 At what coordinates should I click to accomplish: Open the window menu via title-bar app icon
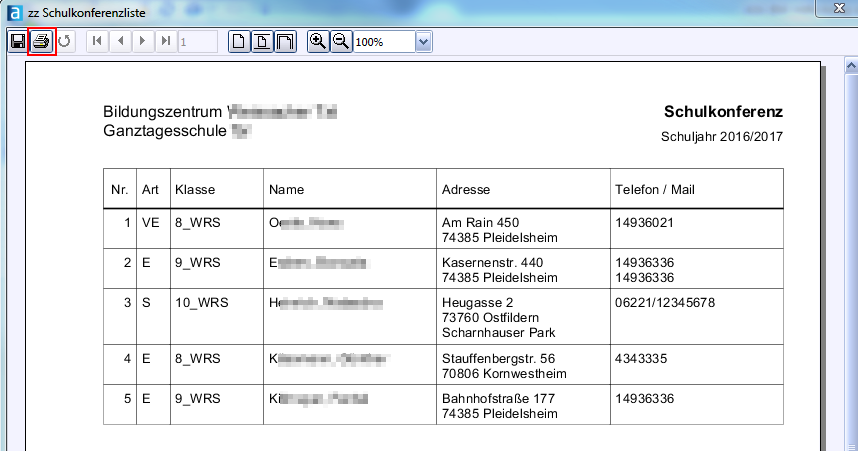(12, 12)
